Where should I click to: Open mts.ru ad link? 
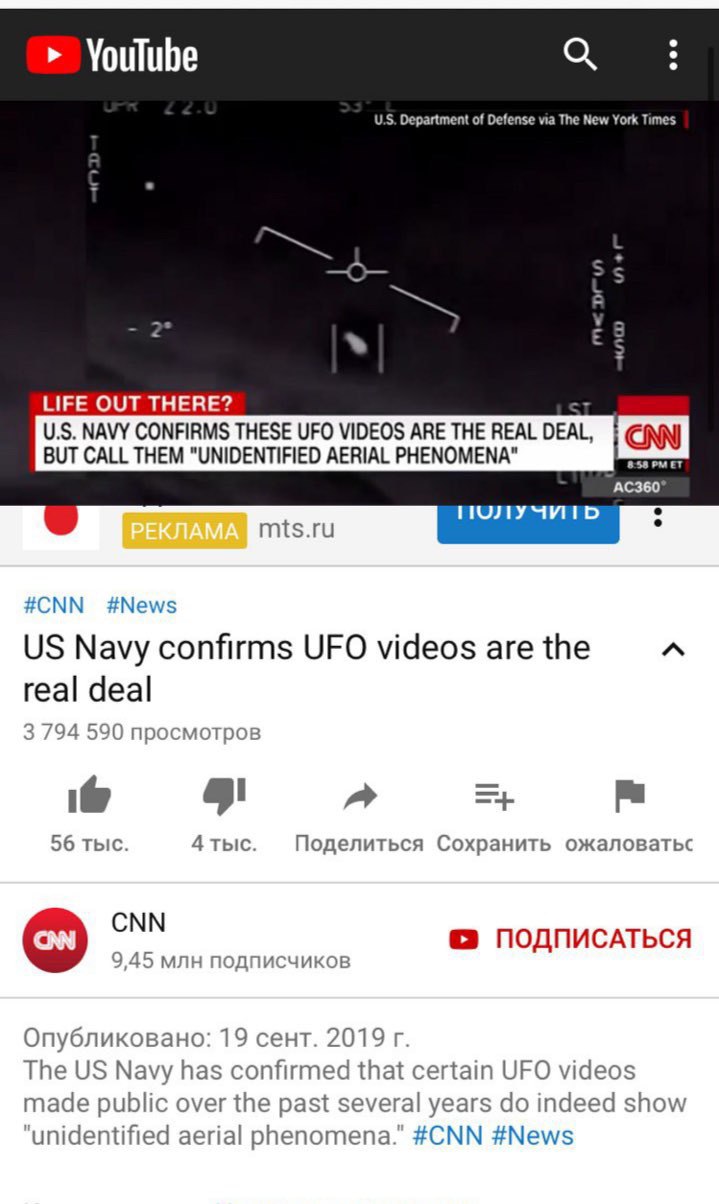coord(297,528)
